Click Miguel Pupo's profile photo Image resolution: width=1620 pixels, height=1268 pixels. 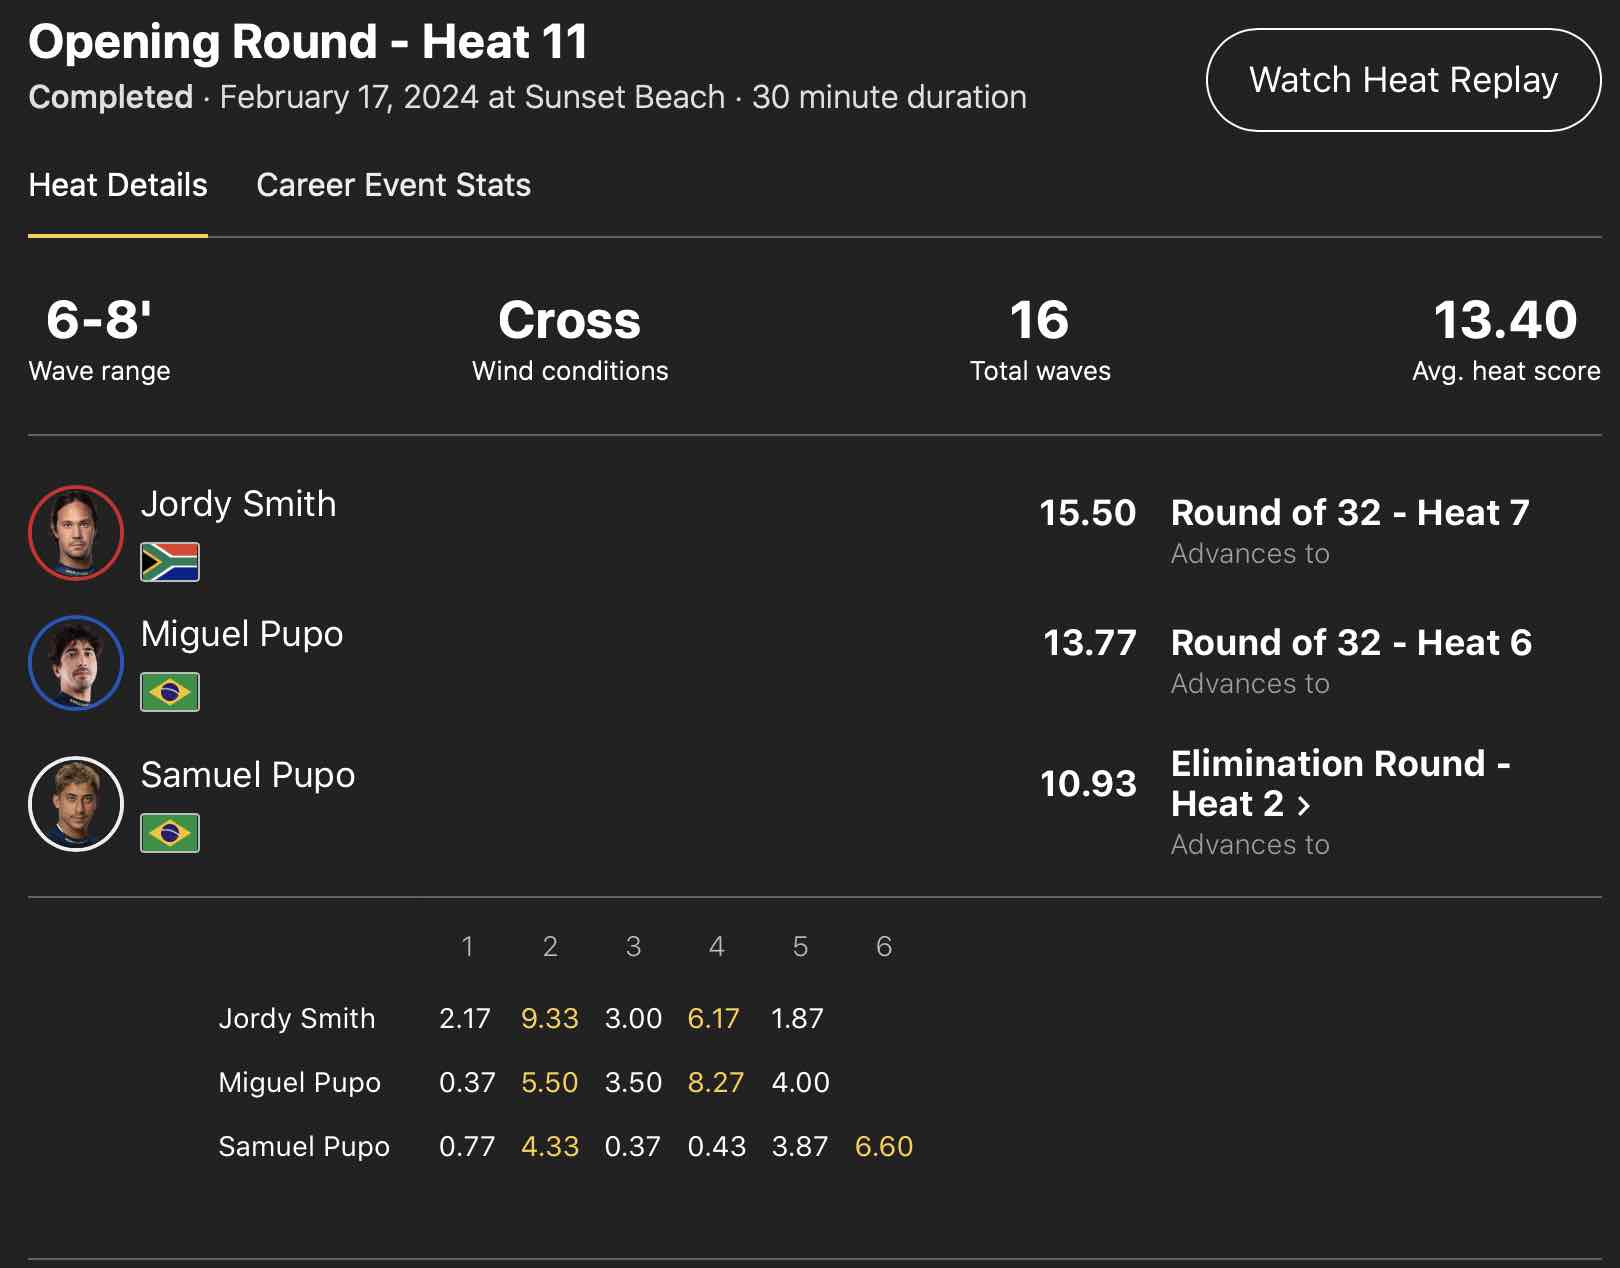coord(76,662)
